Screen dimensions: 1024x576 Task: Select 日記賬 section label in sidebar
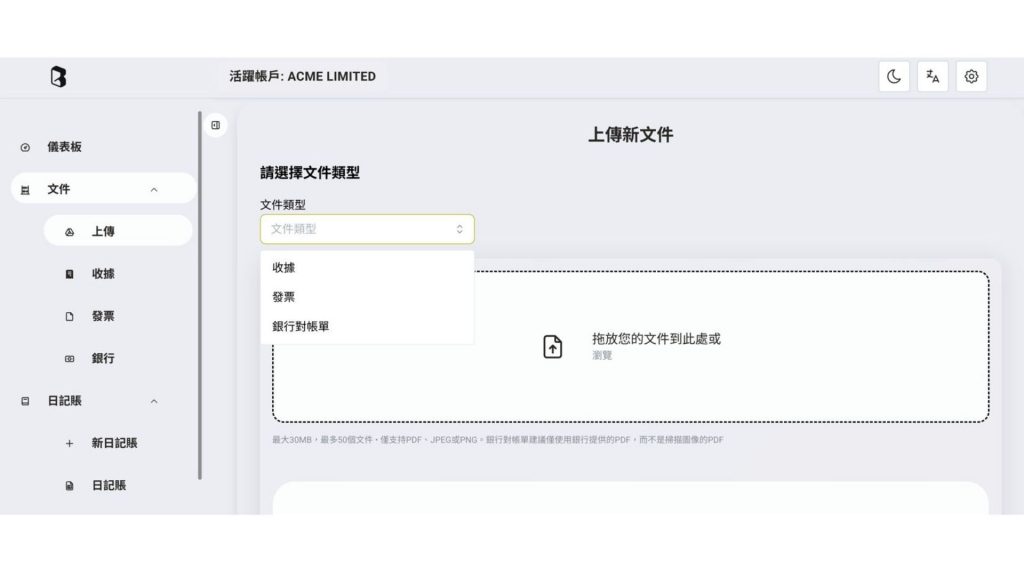(64, 400)
